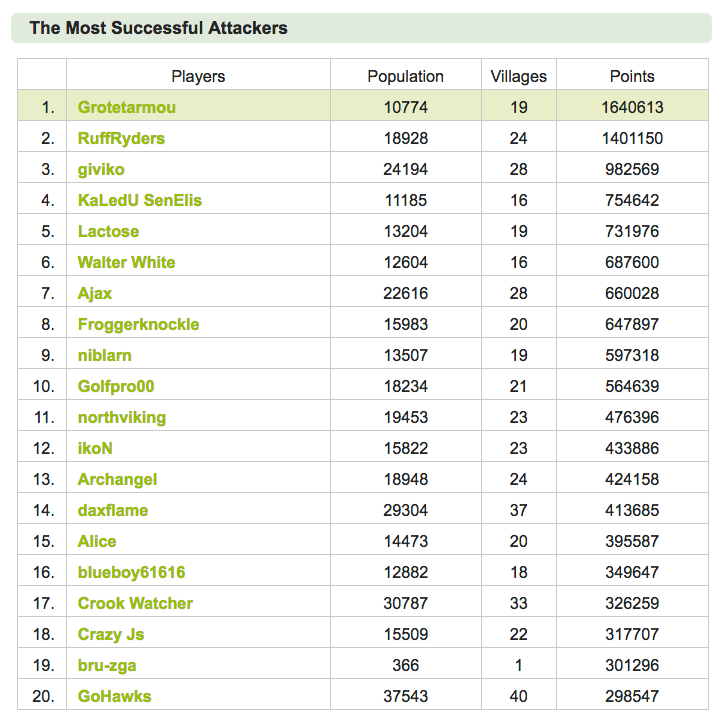Click the bru-zga player name
The image size is (721, 717).
pos(107,665)
